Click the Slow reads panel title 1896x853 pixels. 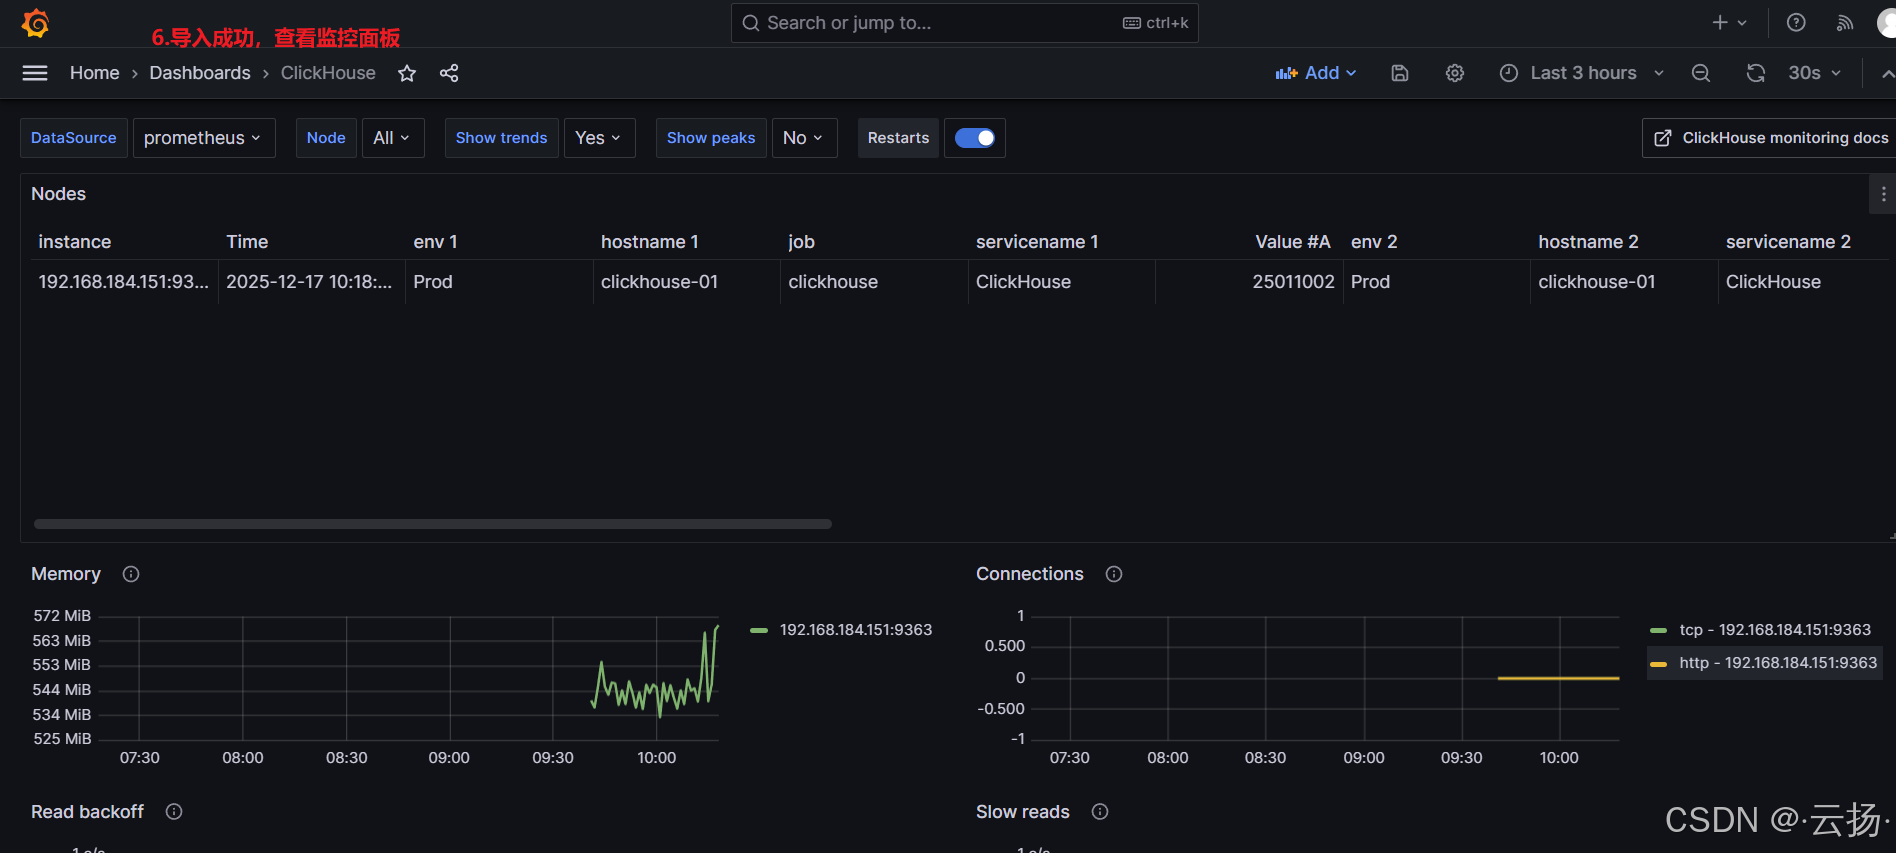pyautogui.click(x=1023, y=812)
